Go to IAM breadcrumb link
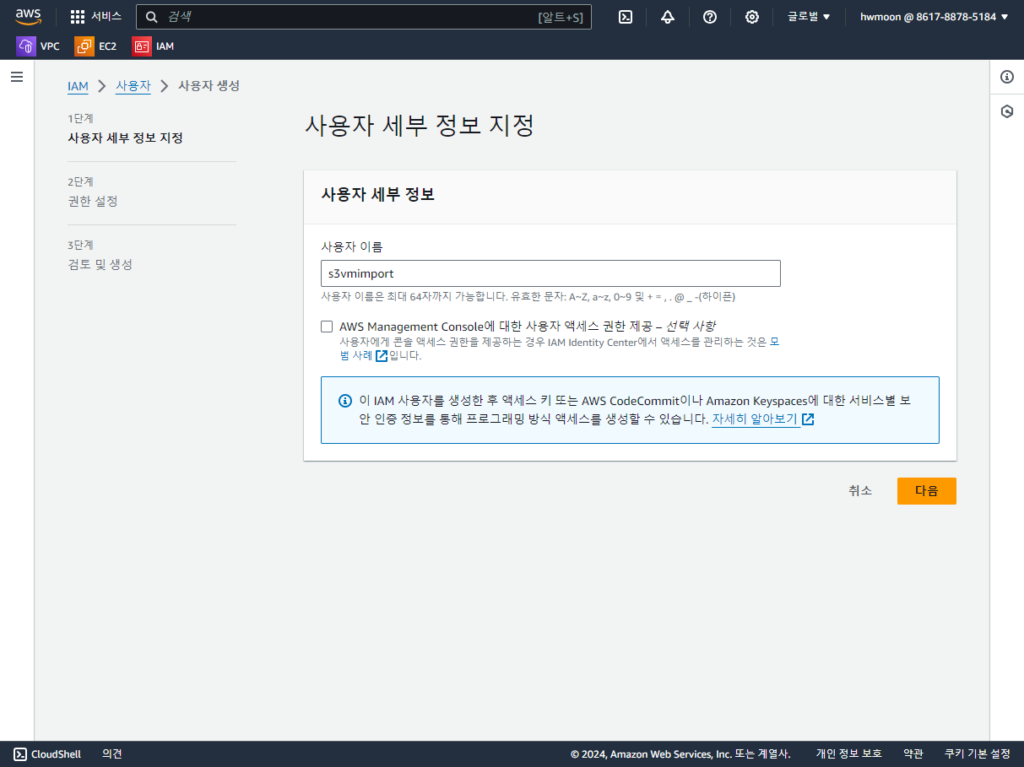1024x767 pixels. [x=78, y=86]
